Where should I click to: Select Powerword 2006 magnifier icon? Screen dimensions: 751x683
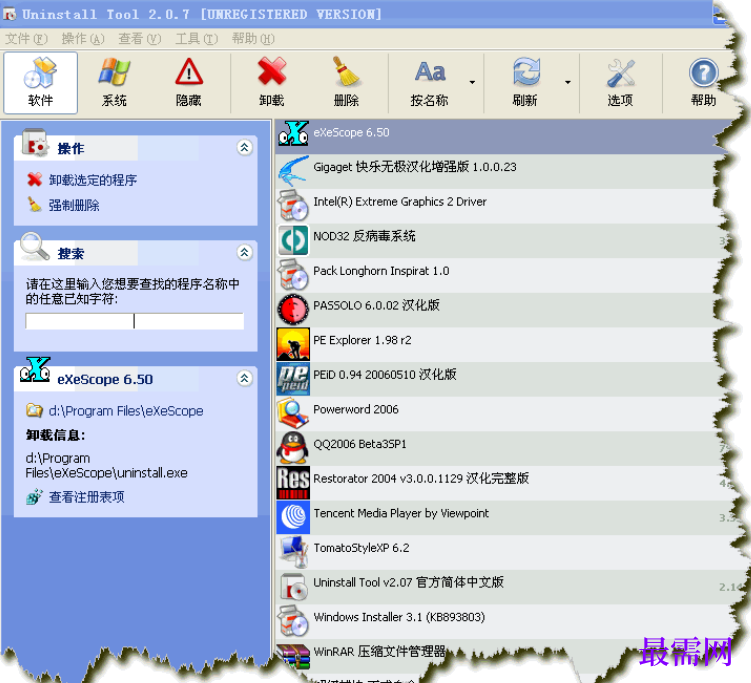293,413
